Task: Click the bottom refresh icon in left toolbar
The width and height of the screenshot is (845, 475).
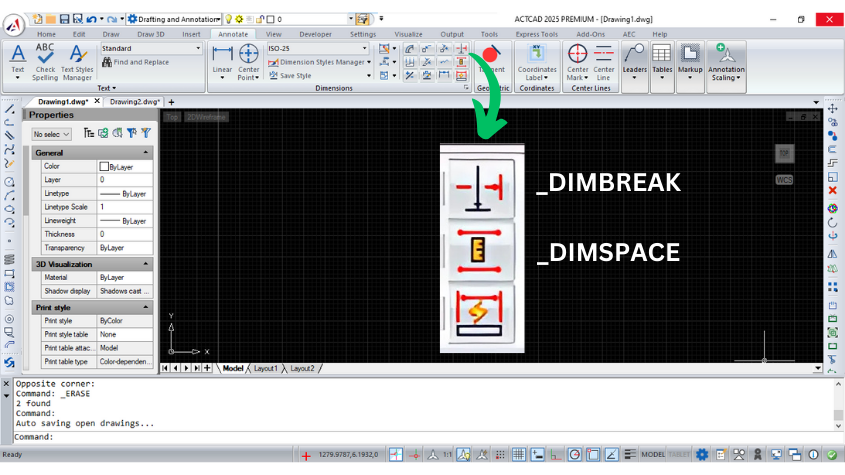Action: [9, 363]
